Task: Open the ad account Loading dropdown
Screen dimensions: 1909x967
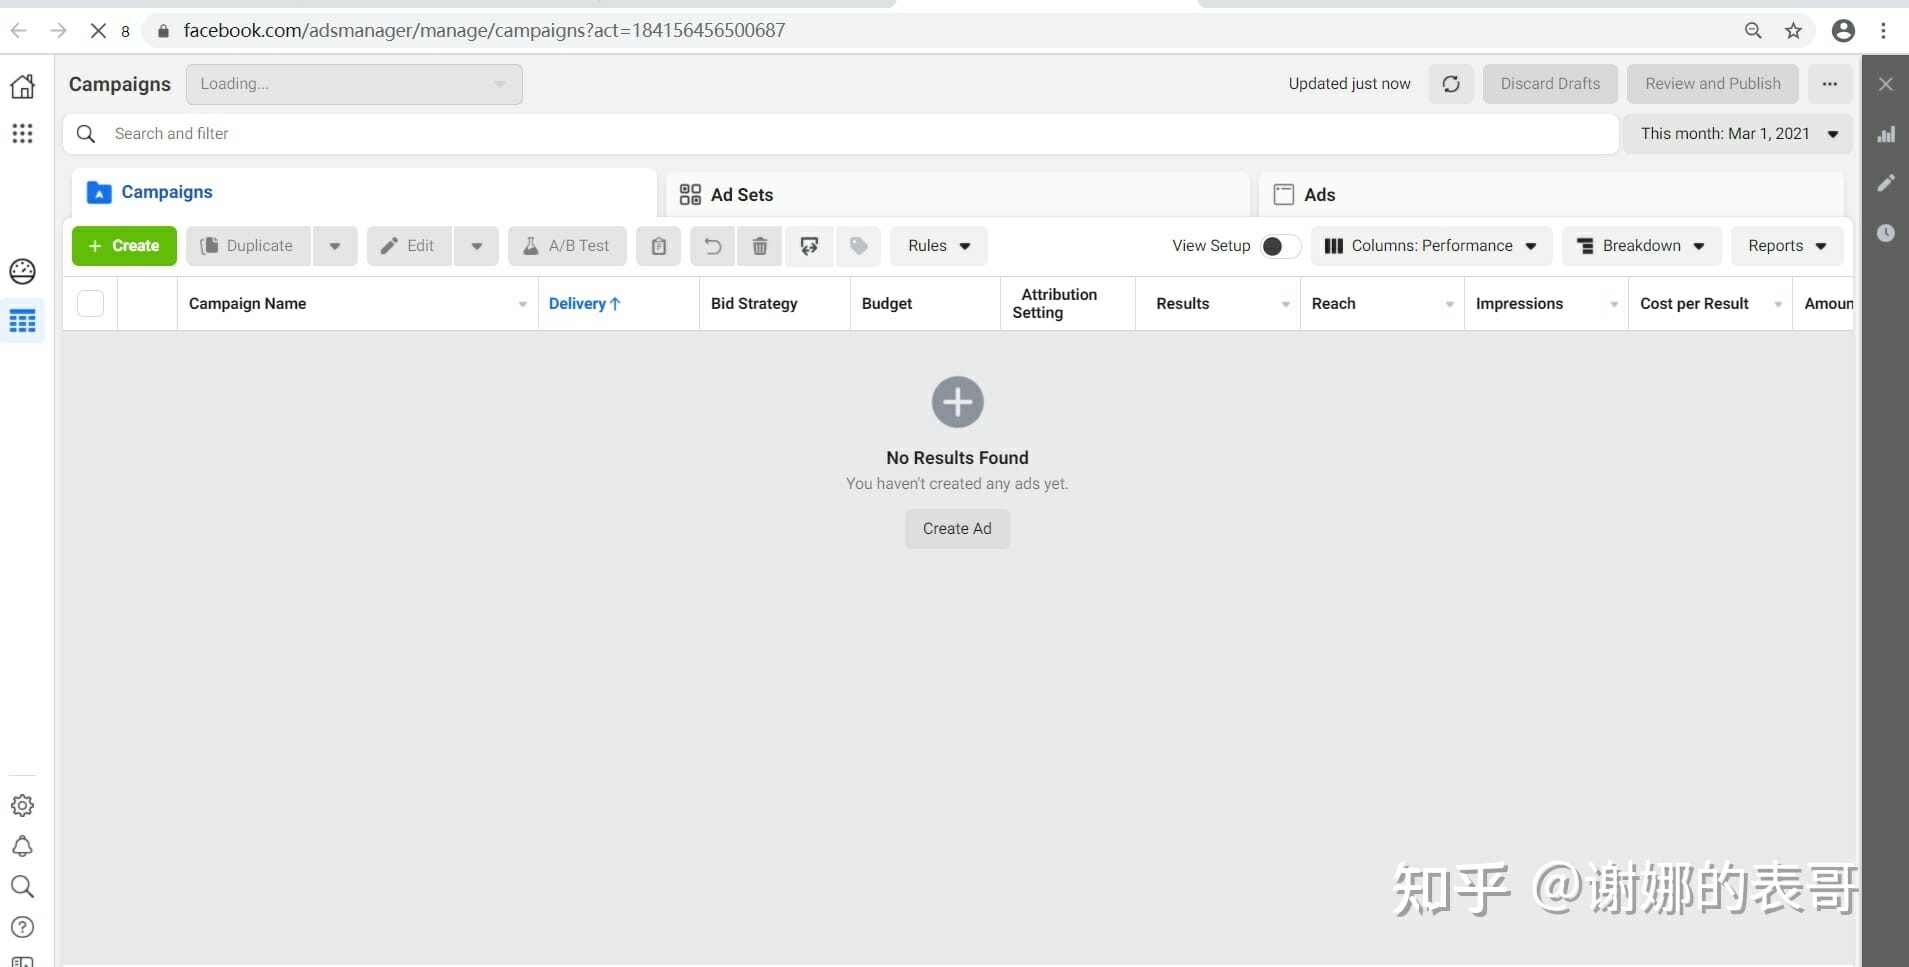Action: [x=354, y=84]
